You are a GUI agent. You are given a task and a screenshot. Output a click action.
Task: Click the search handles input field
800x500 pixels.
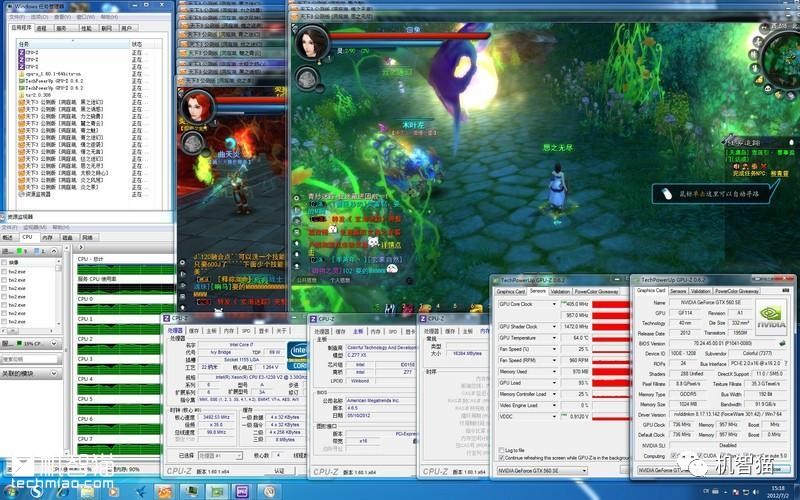[31, 359]
